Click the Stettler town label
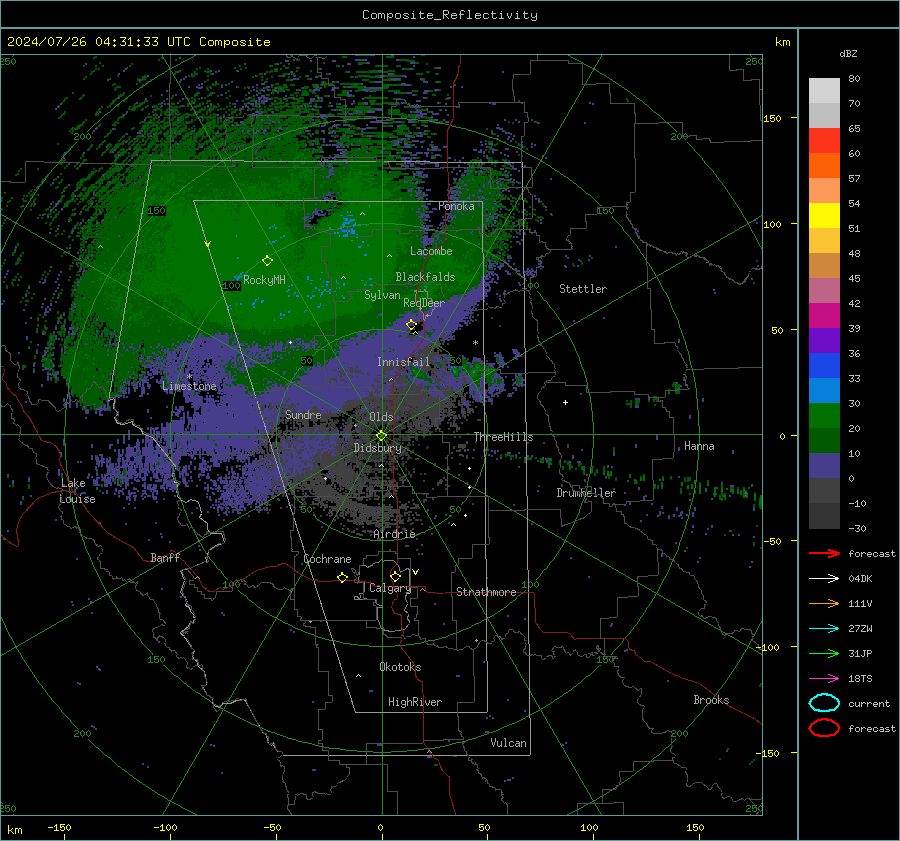 tap(583, 289)
